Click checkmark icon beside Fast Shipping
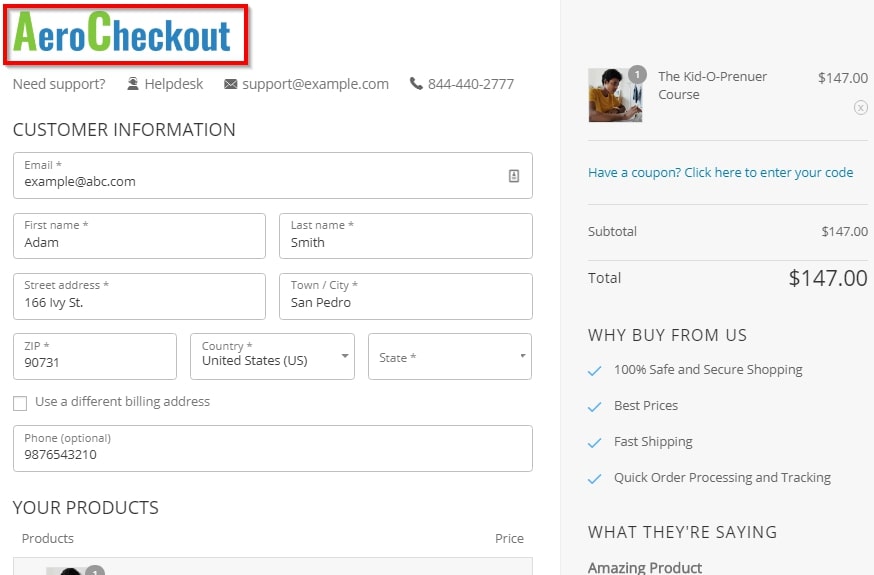 point(595,443)
